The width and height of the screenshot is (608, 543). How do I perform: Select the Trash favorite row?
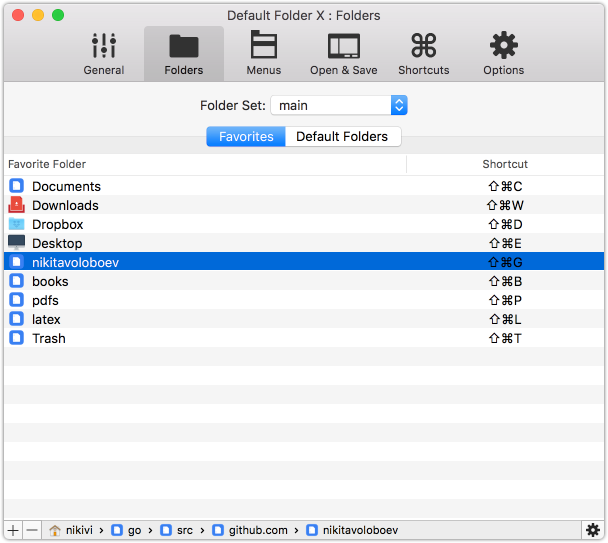tap(304, 338)
